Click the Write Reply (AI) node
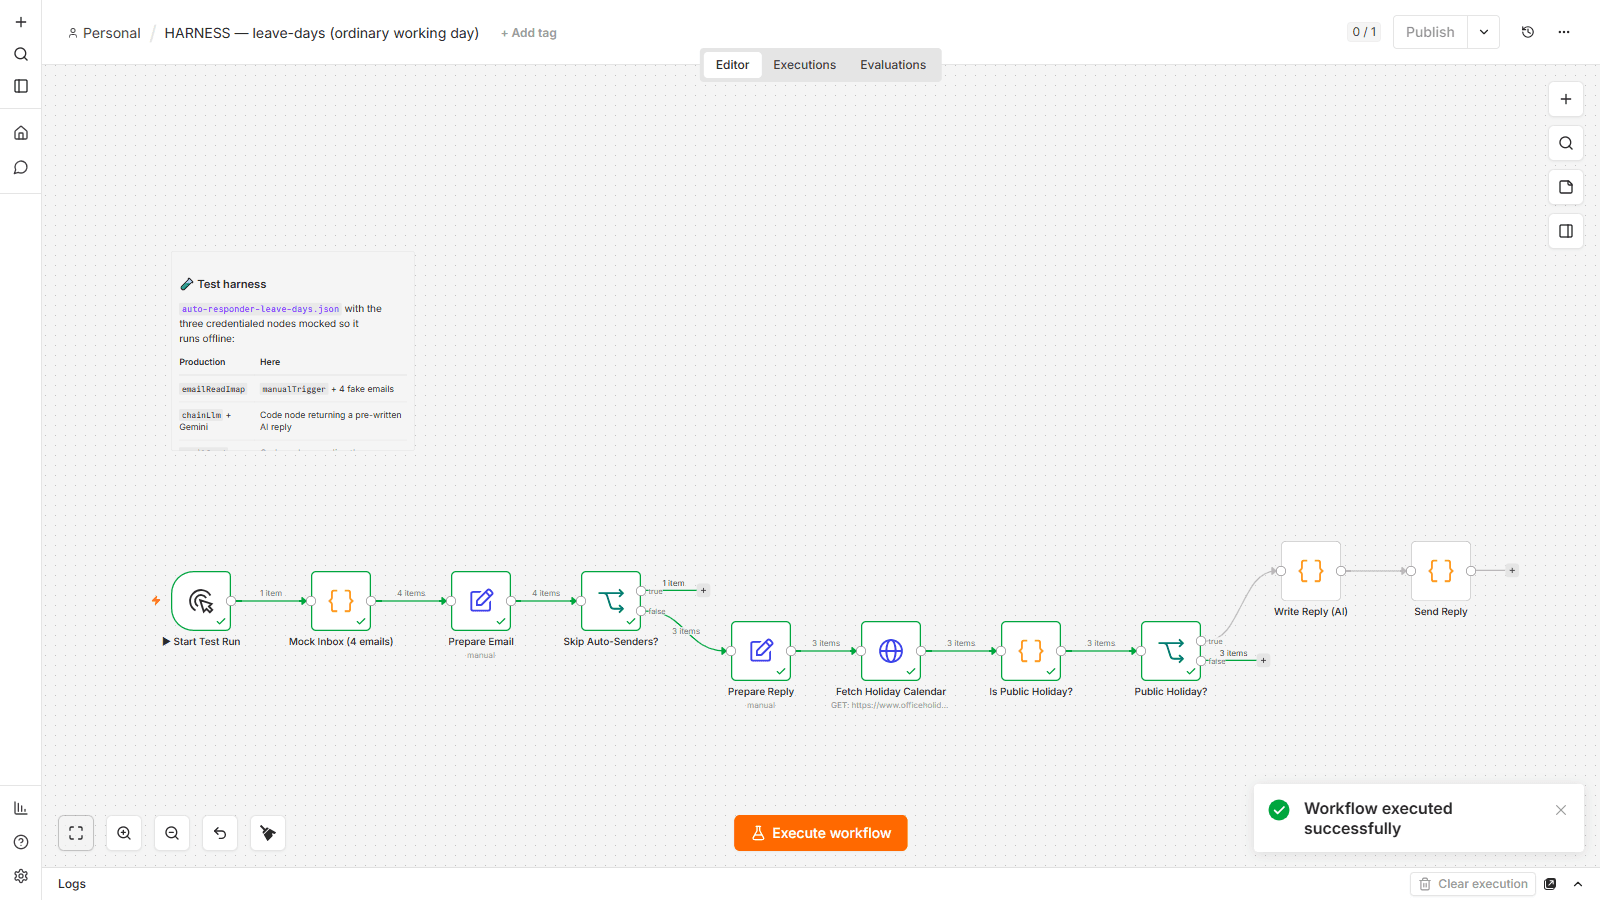 [1311, 571]
